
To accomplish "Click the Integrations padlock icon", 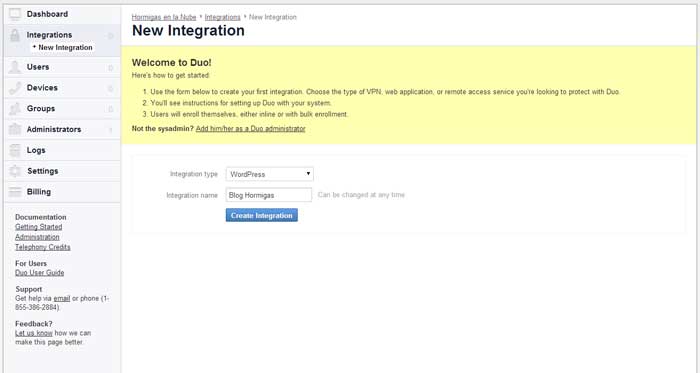I will [x=15, y=35].
